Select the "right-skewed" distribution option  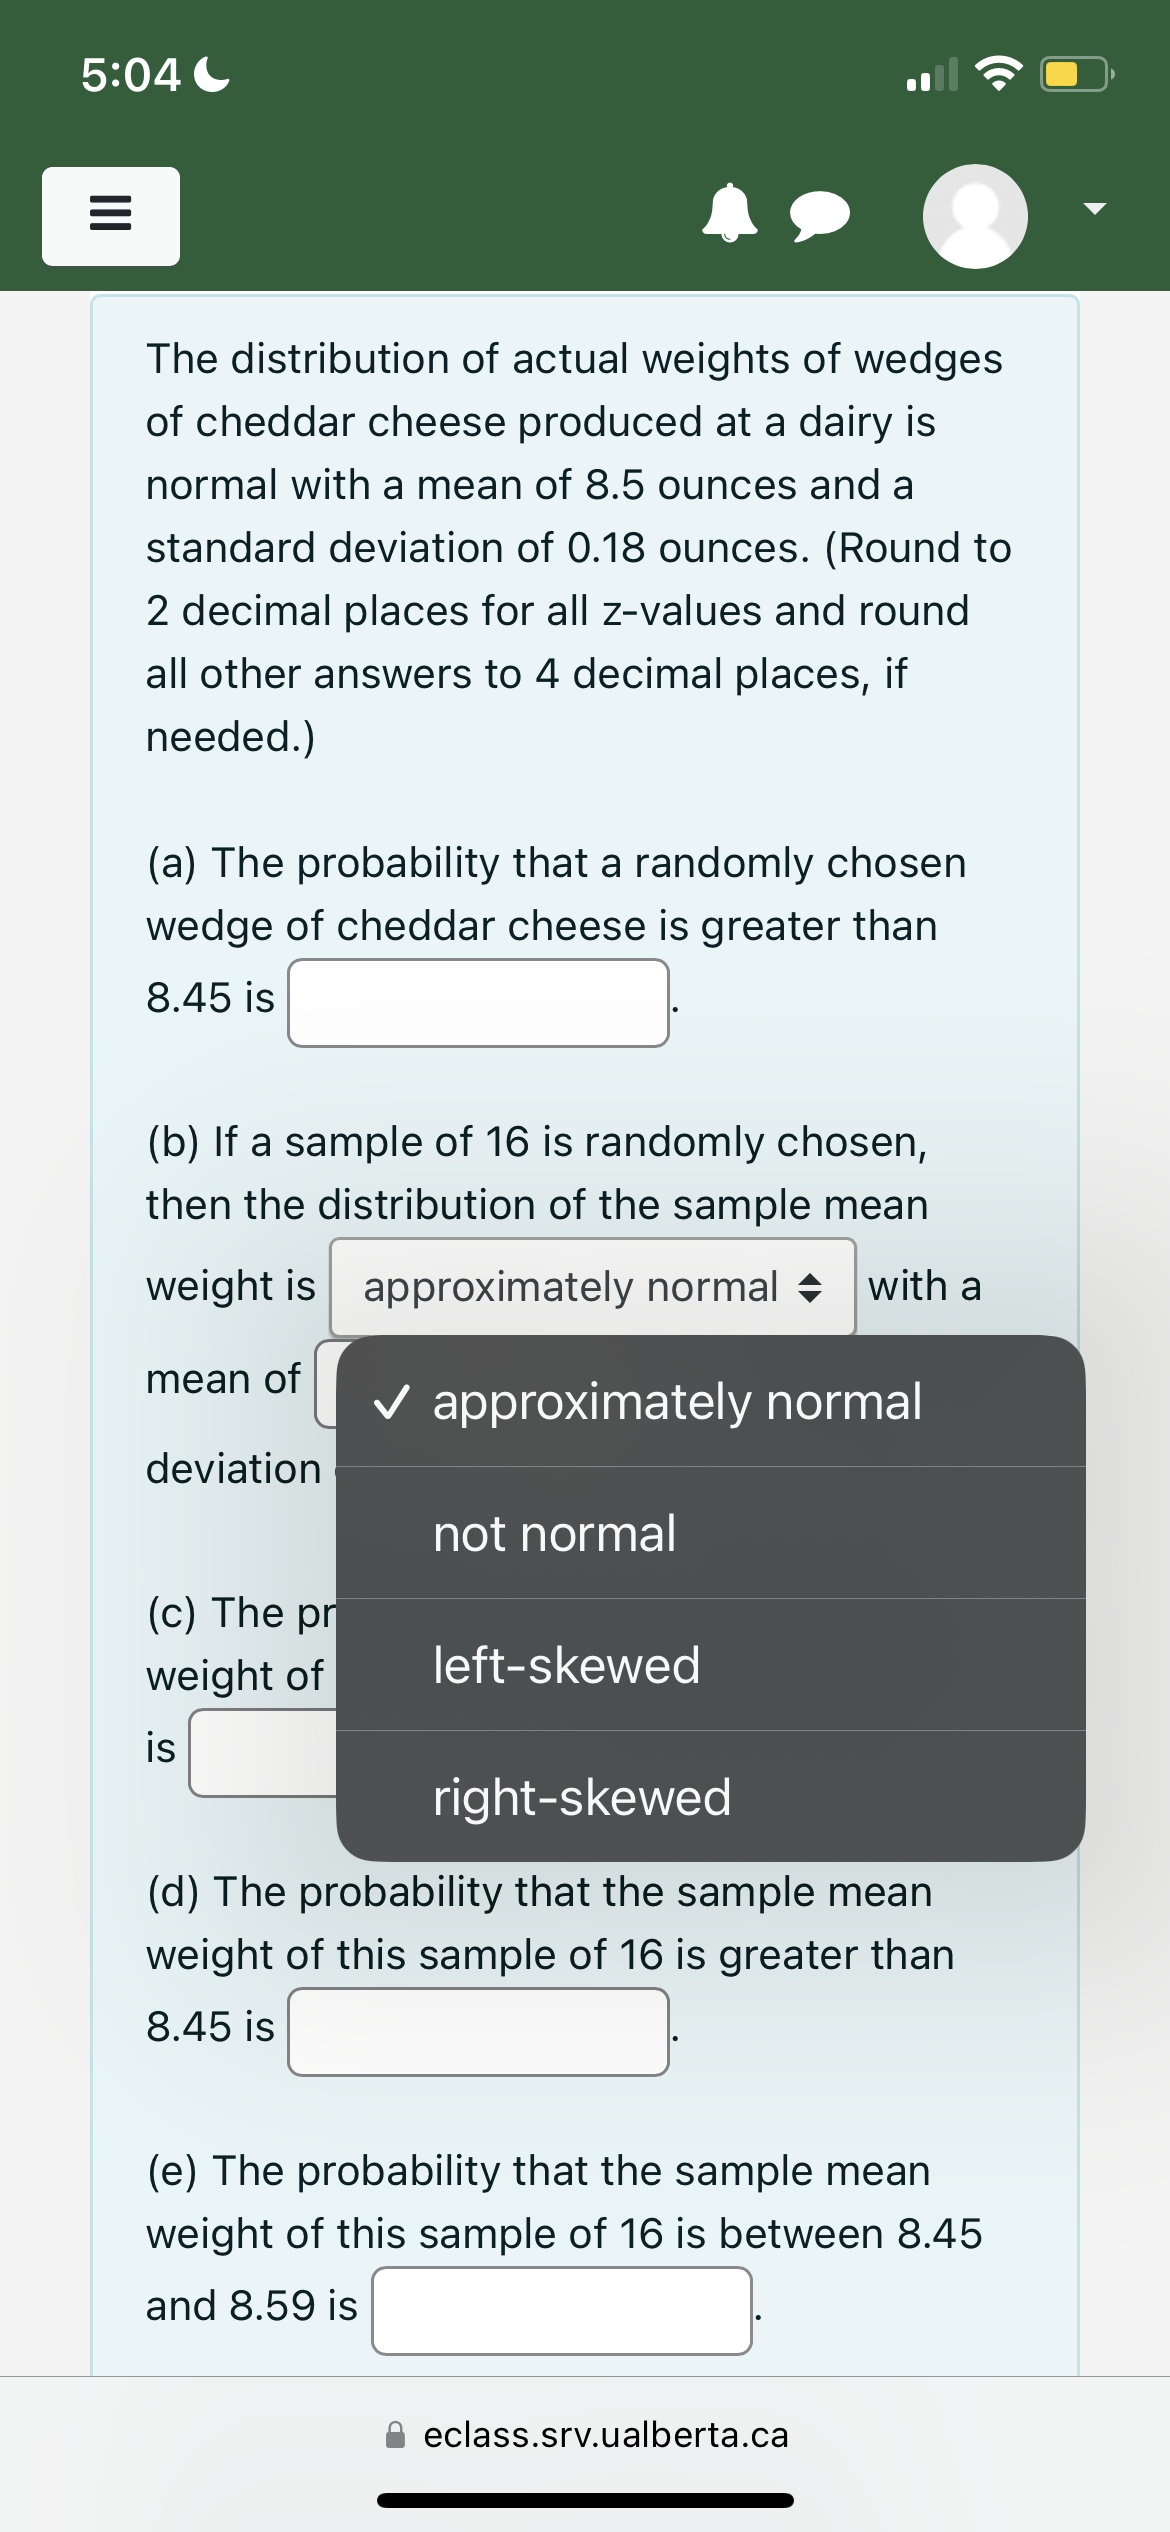coord(581,1796)
